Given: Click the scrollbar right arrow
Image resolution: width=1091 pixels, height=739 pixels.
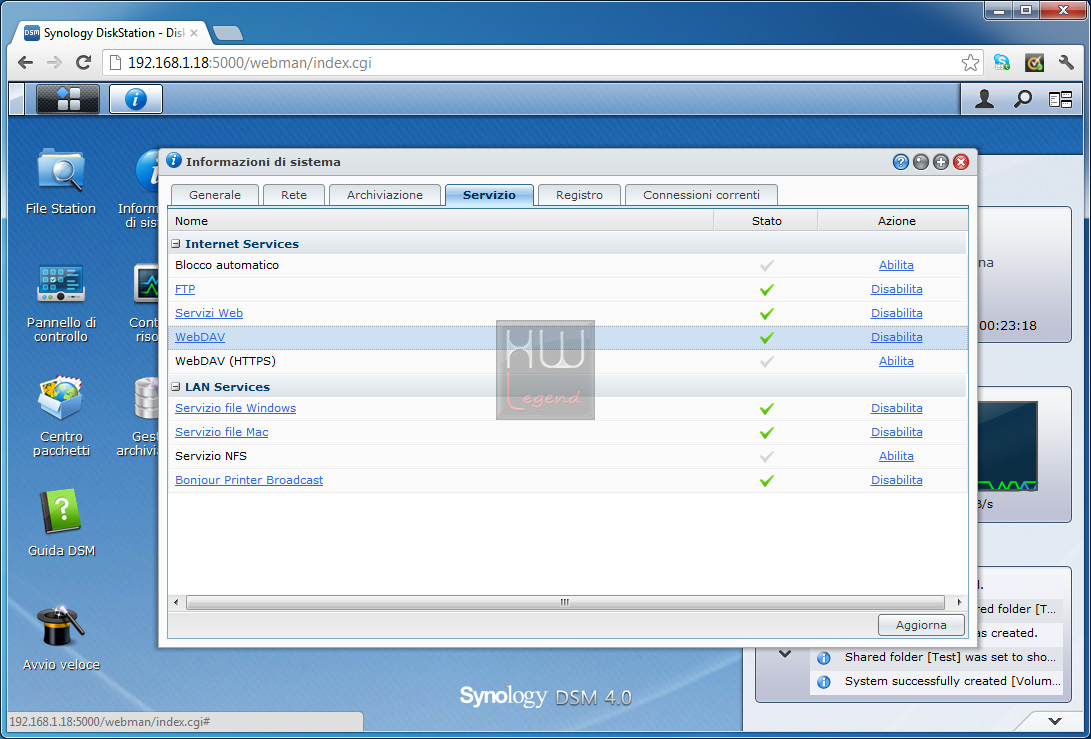Looking at the screenshot, I should (959, 603).
